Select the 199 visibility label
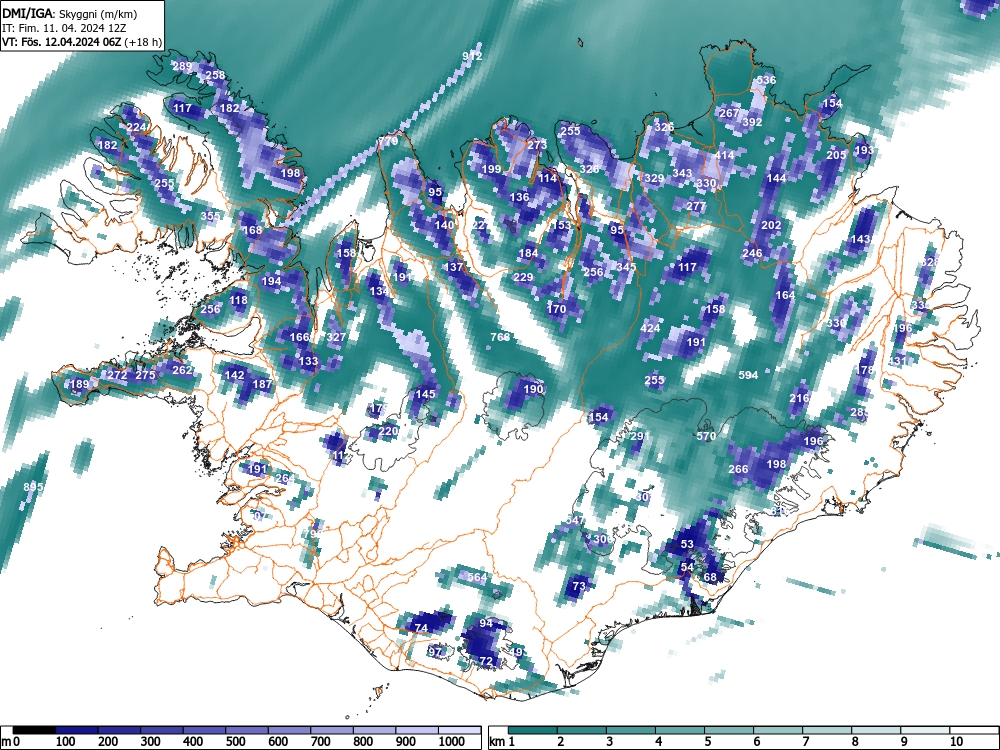 (x=491, y=169)
